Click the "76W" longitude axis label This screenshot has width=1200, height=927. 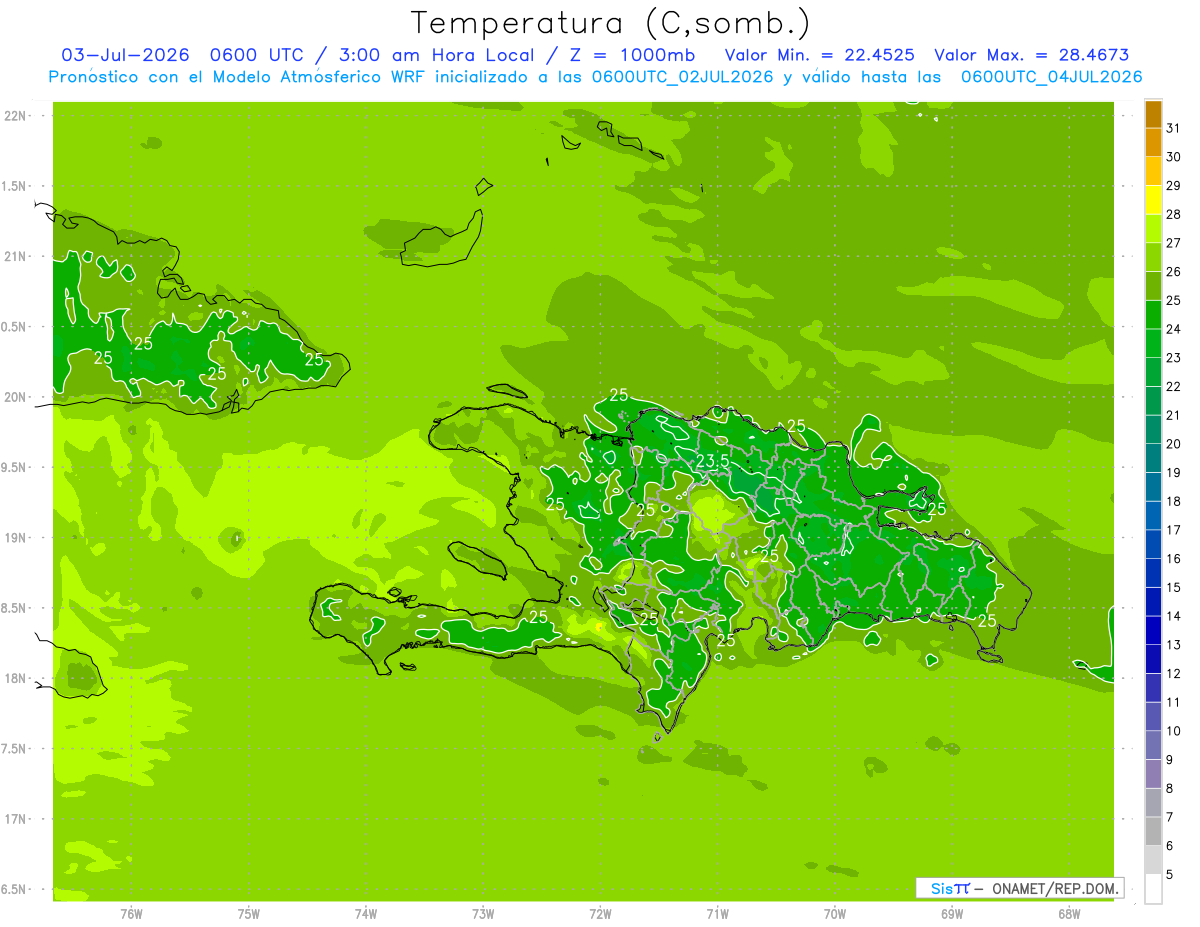point(131,913)
